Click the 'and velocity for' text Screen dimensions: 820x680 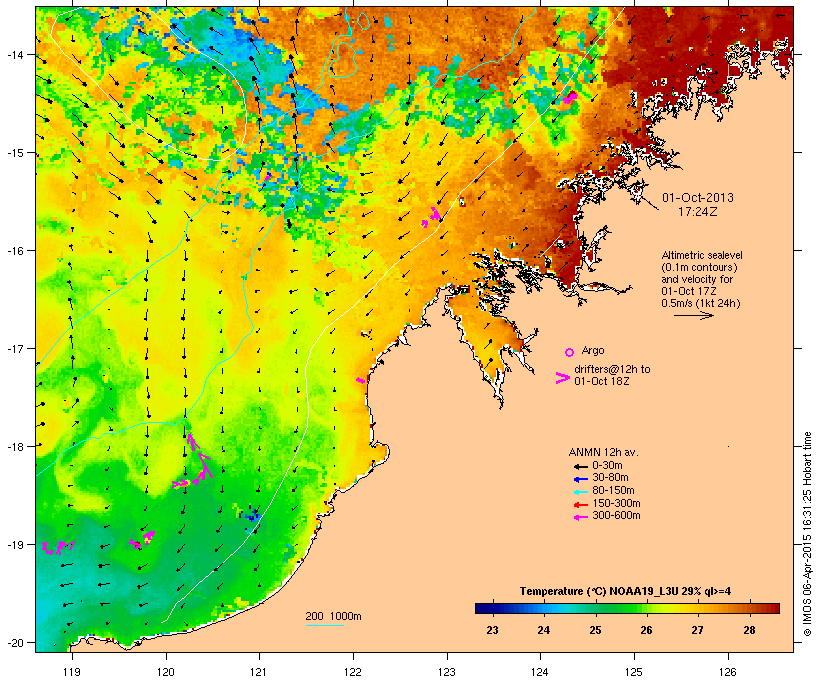pos(697,279)
